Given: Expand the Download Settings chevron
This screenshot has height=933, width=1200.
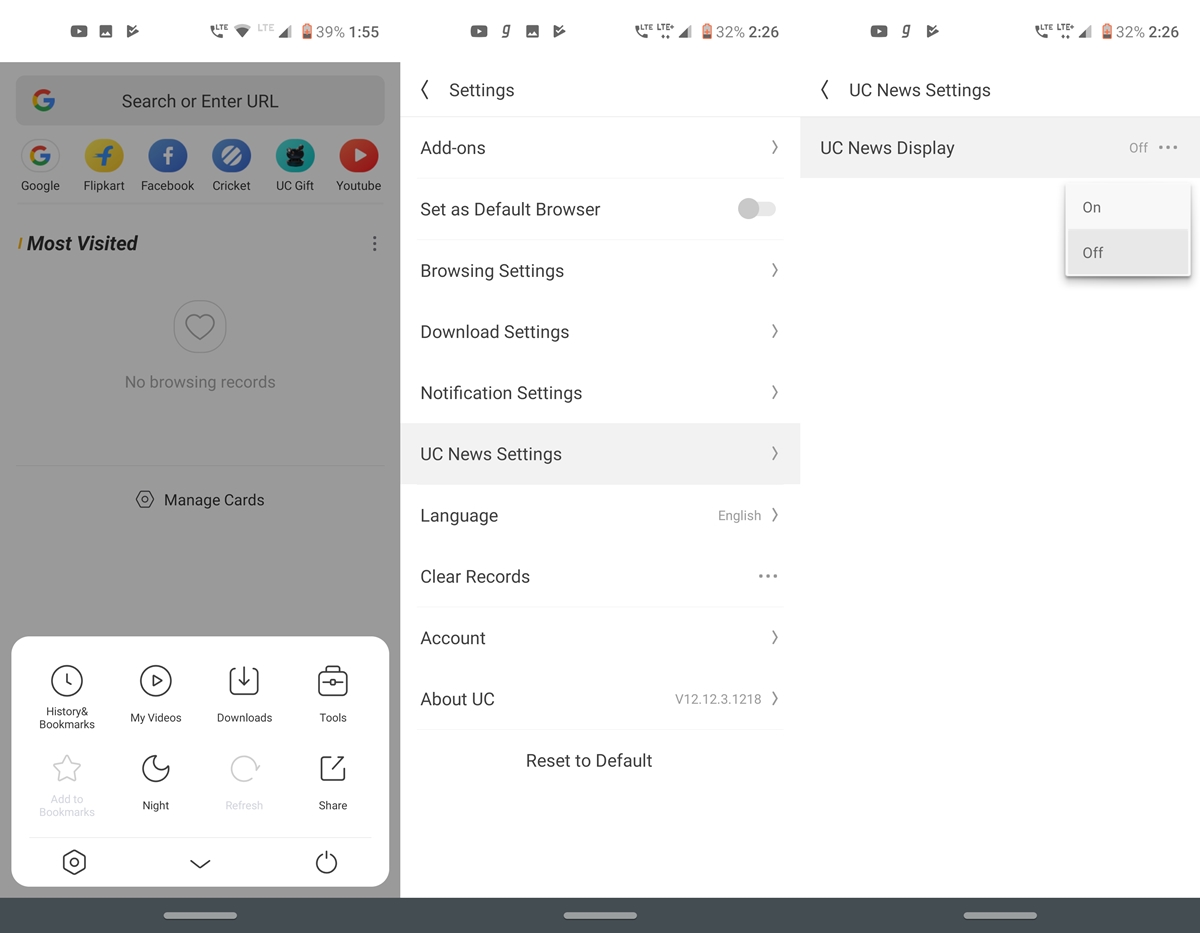Looking at the screenshot, I should tap(775, 332).
